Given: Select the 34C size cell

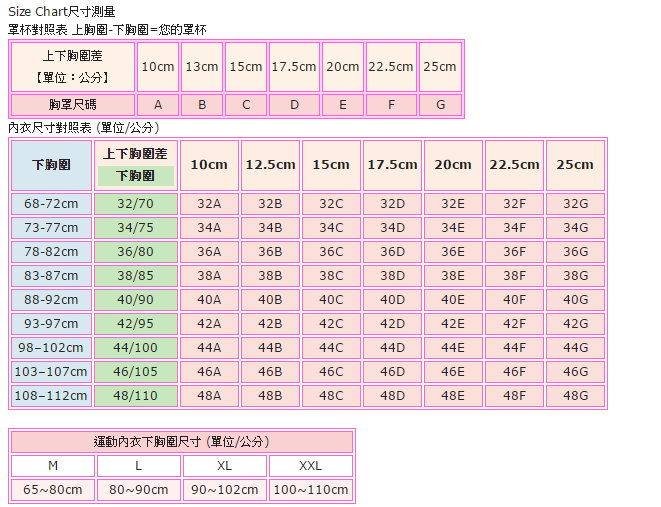Looking at the screenshot, I should coord(331,227).
